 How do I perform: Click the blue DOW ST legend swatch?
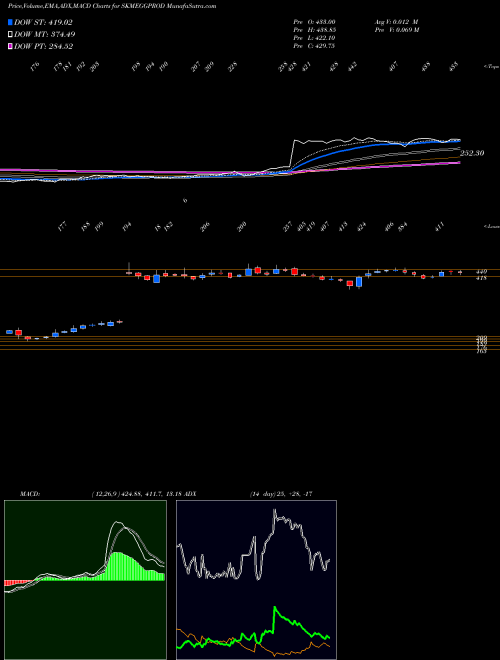click(10, 22)
